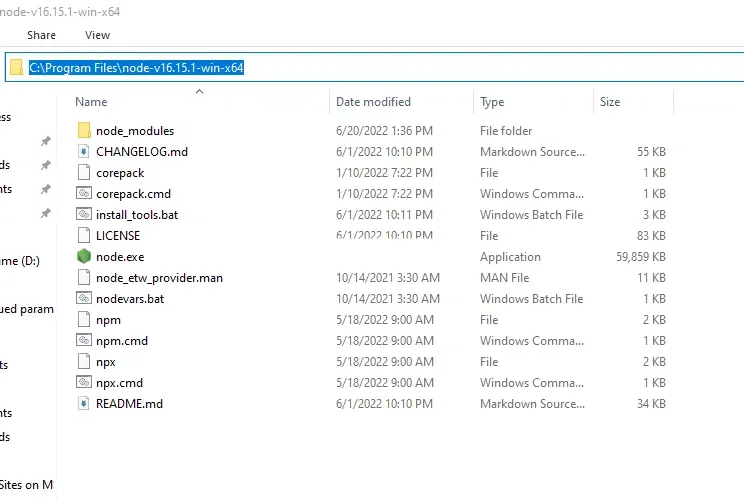Click the 83 KB size of LICENSE
Viewport: 744px width, 500px height.
[x=651, y=236]
